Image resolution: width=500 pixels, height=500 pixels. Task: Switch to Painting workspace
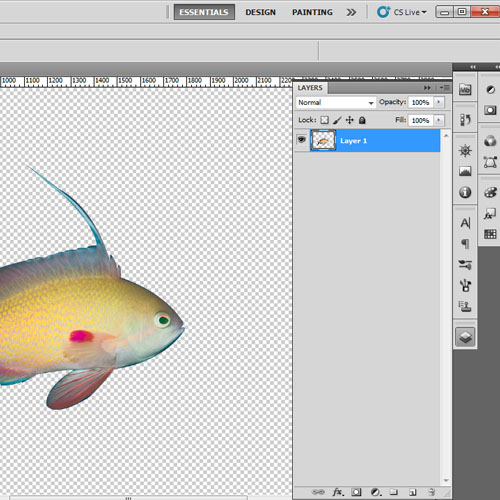[312, 12]
